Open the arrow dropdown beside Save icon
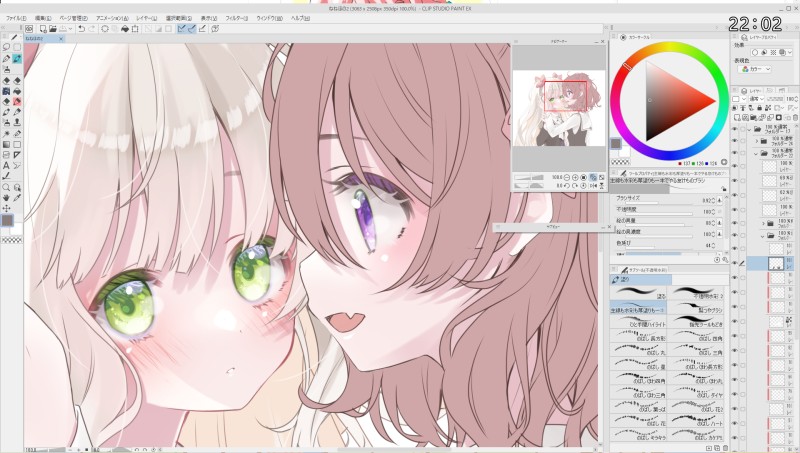 70,29
